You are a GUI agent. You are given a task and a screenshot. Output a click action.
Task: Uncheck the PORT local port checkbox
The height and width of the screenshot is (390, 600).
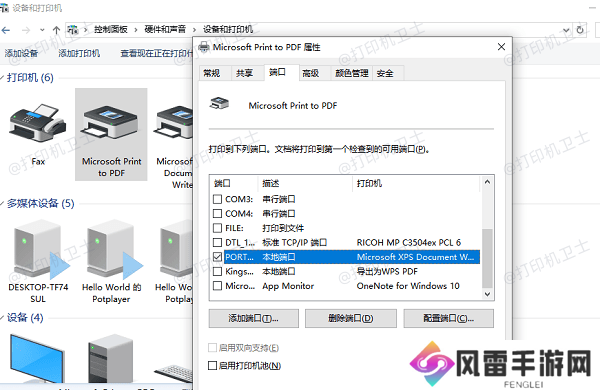(217, 257)
